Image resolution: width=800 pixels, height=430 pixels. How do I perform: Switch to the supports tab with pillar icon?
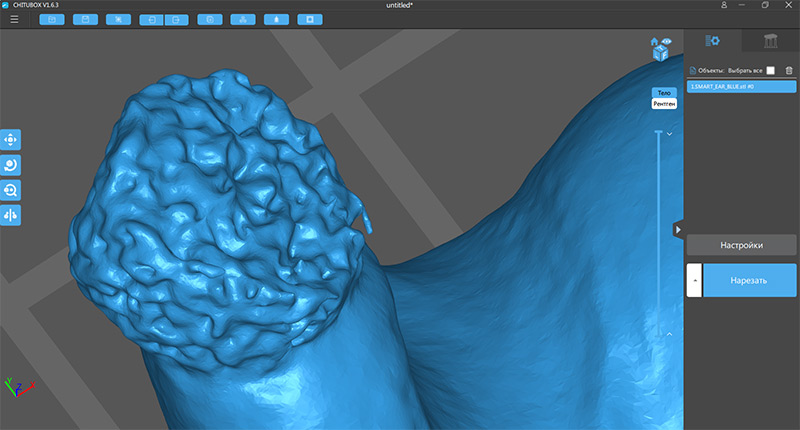click(770, 41)
